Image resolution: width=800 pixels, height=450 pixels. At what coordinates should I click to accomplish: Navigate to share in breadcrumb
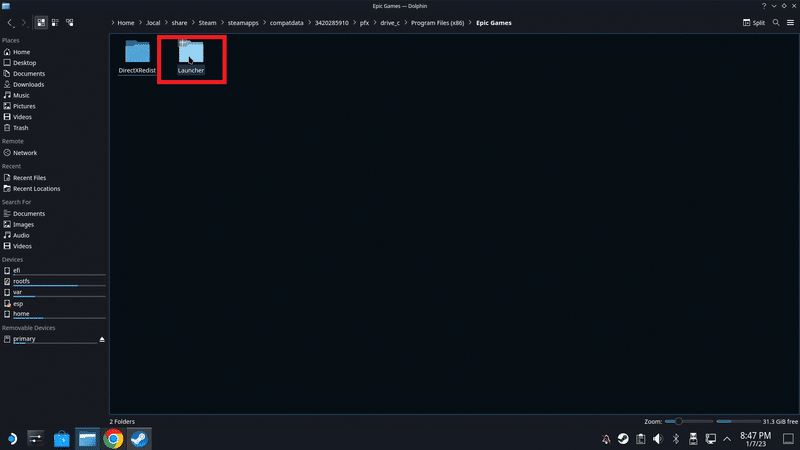pos(179,22)
